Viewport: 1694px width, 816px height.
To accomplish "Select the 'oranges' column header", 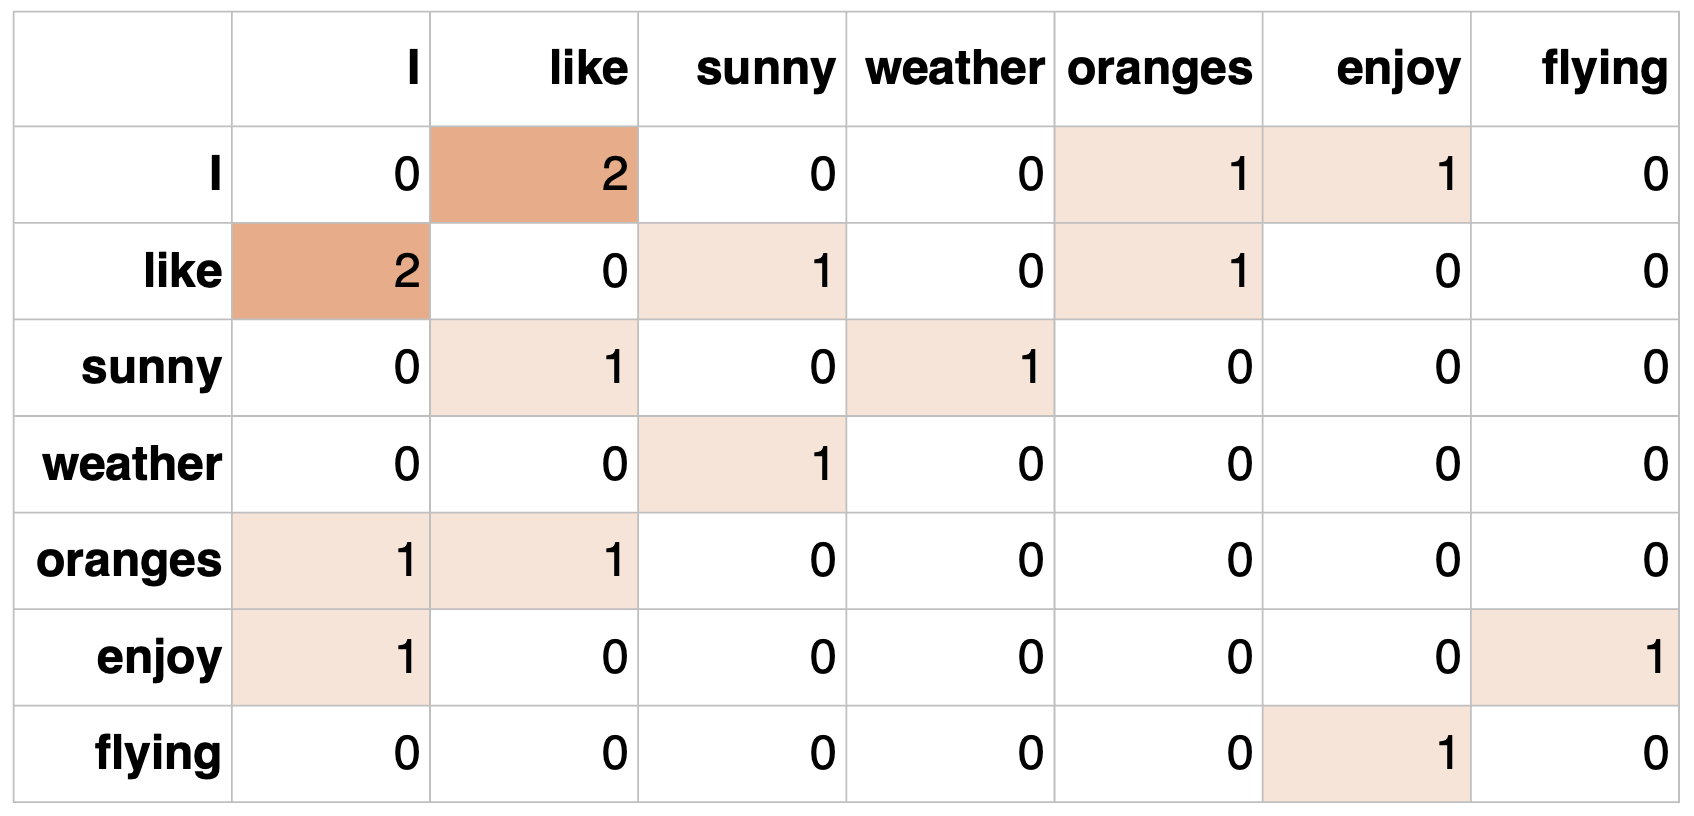I will click(x=1158, y=69).
